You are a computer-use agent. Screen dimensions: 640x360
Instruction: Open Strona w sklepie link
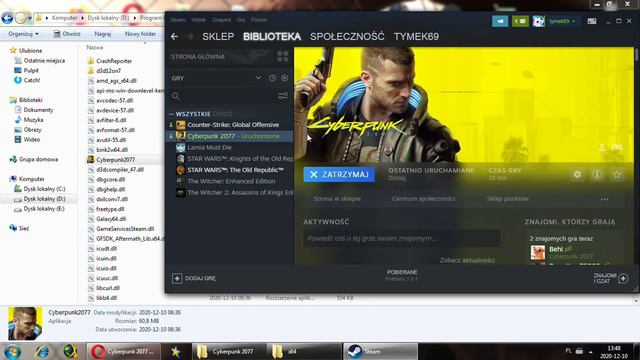pyautogui.click(x=337, y=199)
